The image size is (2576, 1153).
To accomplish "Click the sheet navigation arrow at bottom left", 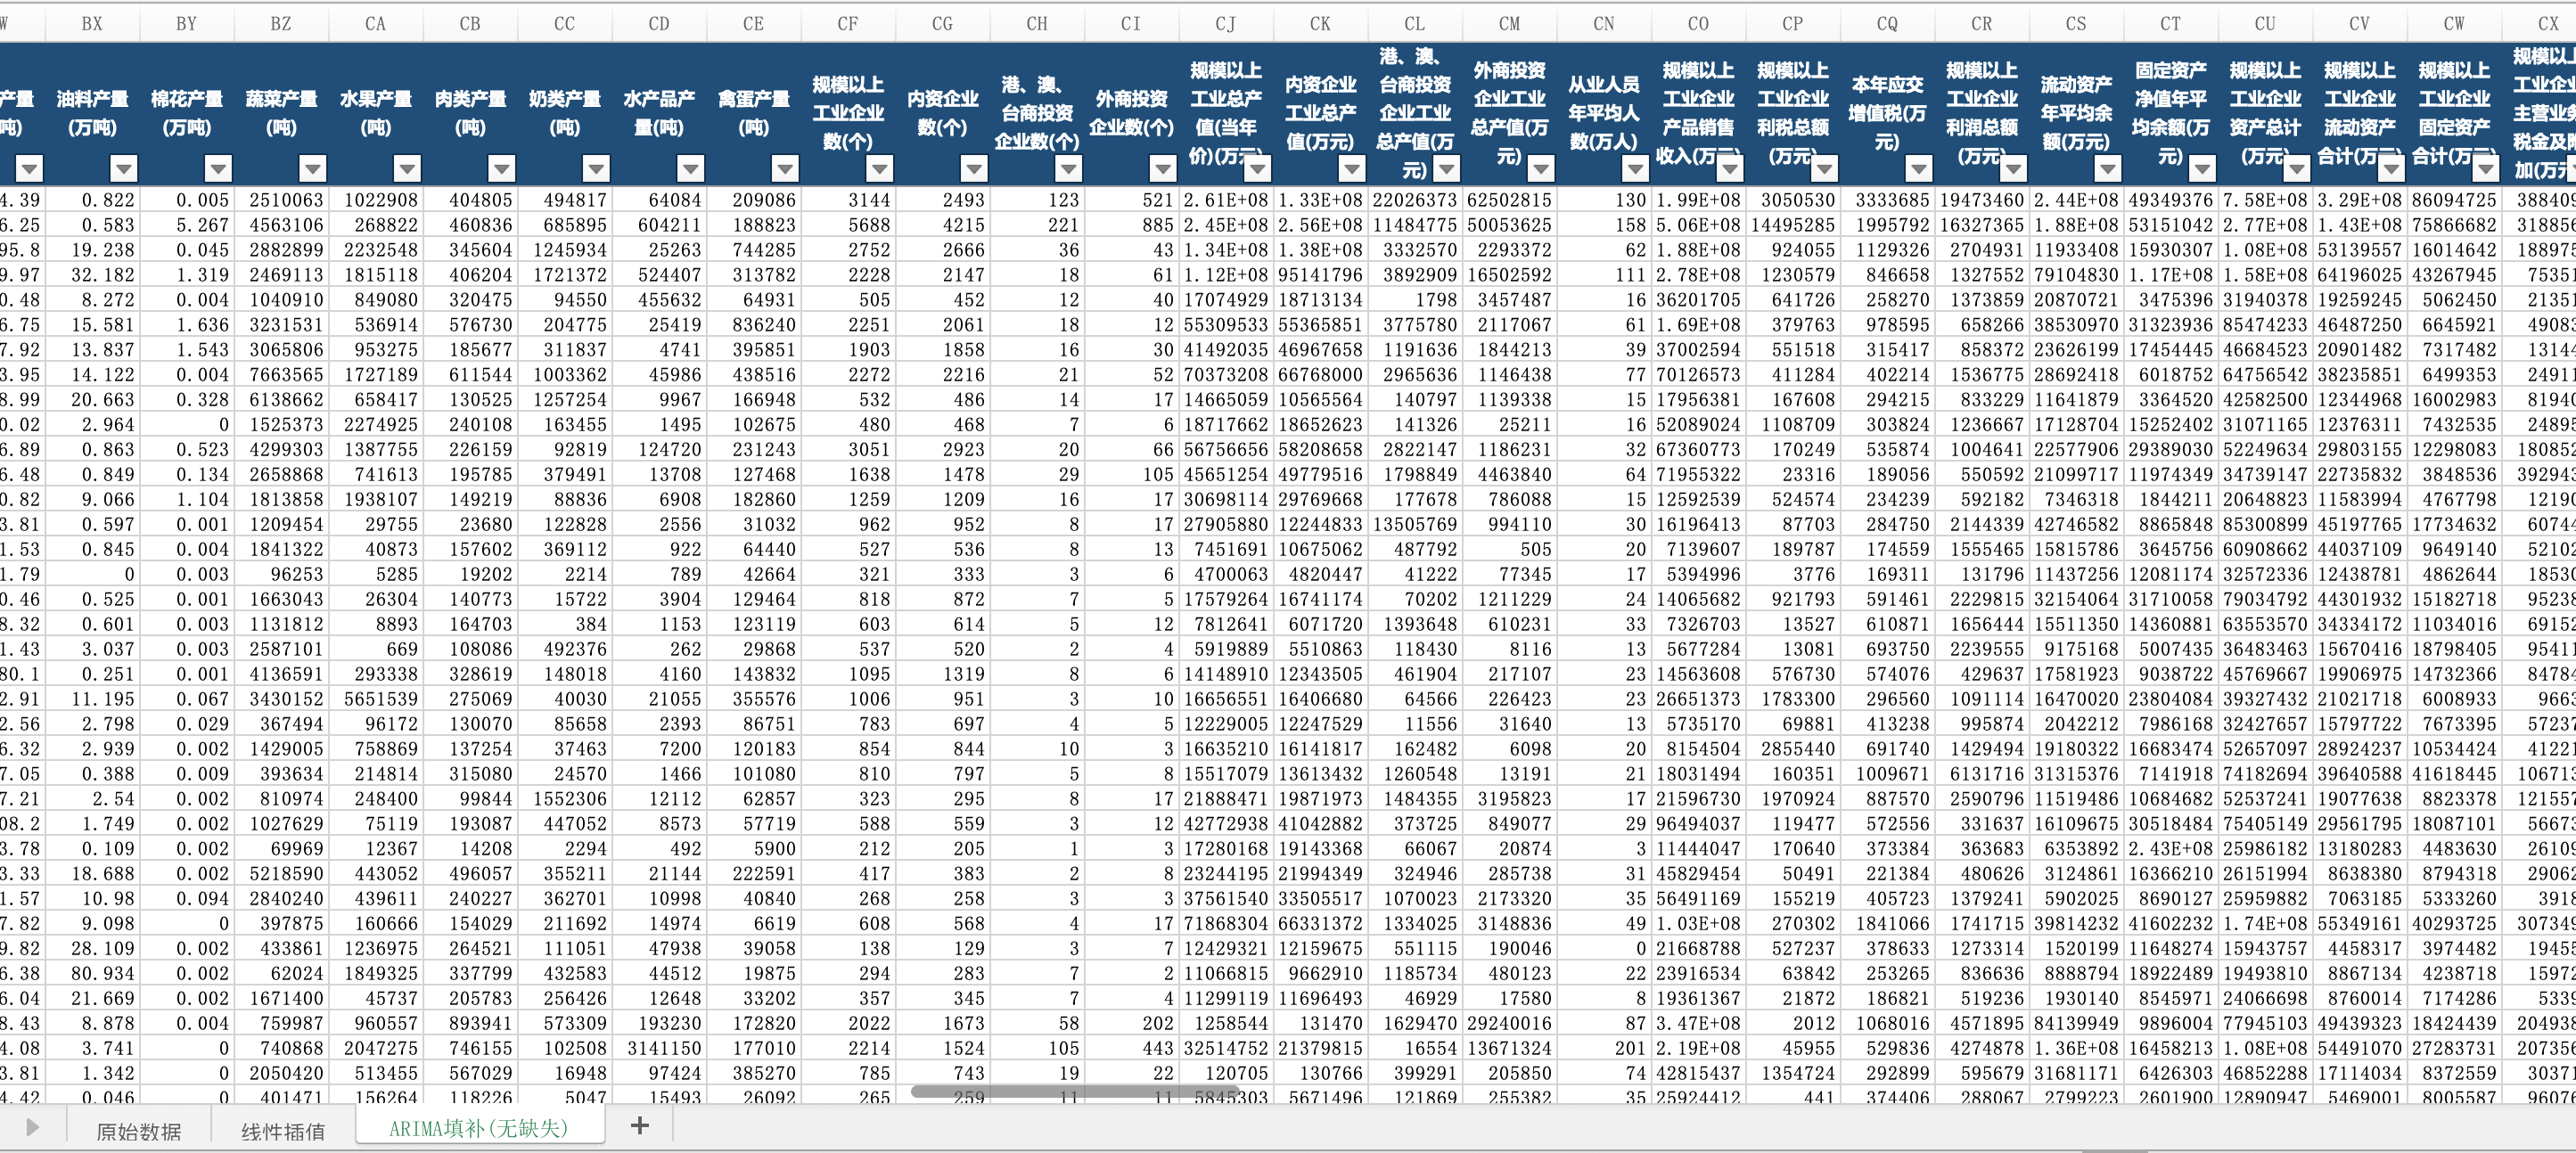I will coord(32,1127).
